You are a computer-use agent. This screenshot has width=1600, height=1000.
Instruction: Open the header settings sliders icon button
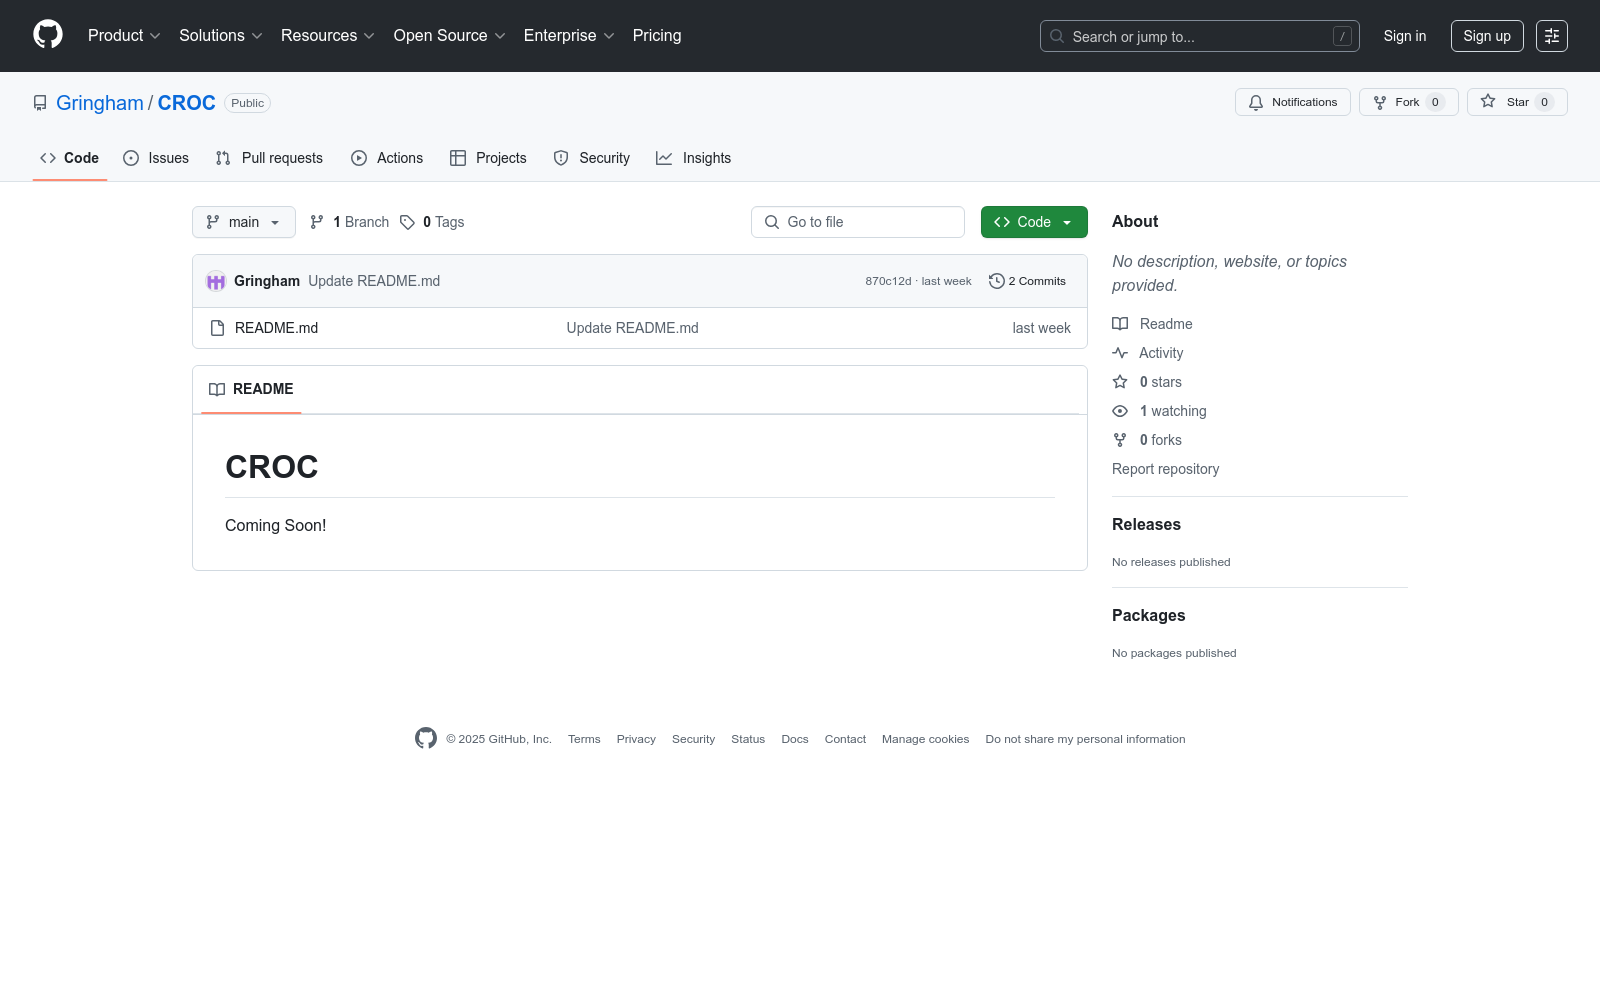[x=1552, y=36]
